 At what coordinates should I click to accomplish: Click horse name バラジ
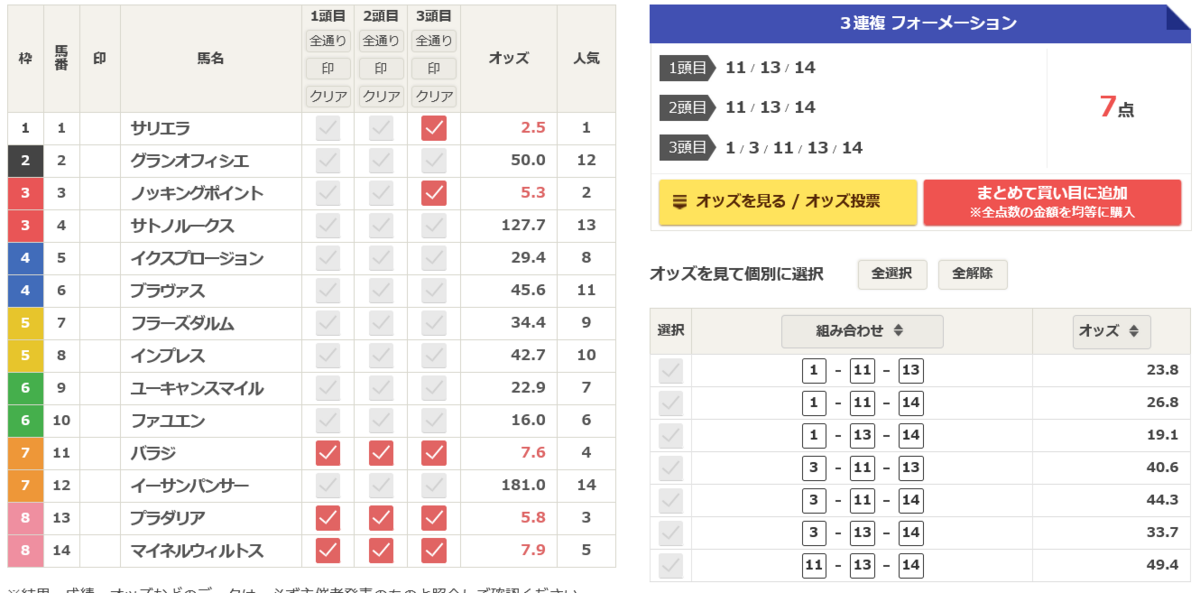click(x=153, y=453)
